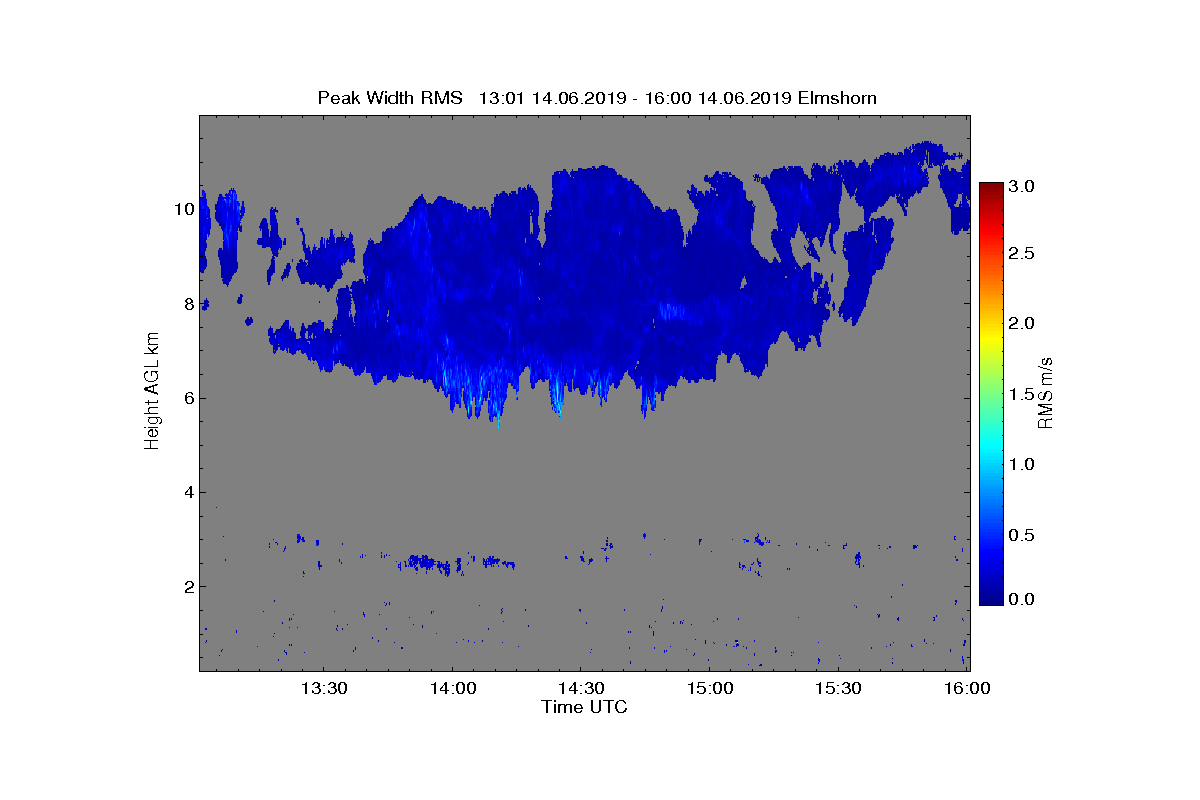The width and height of the screenshot is (1200, 800).
Task: Click the height tick label "8"
Action: click(188, 303)
